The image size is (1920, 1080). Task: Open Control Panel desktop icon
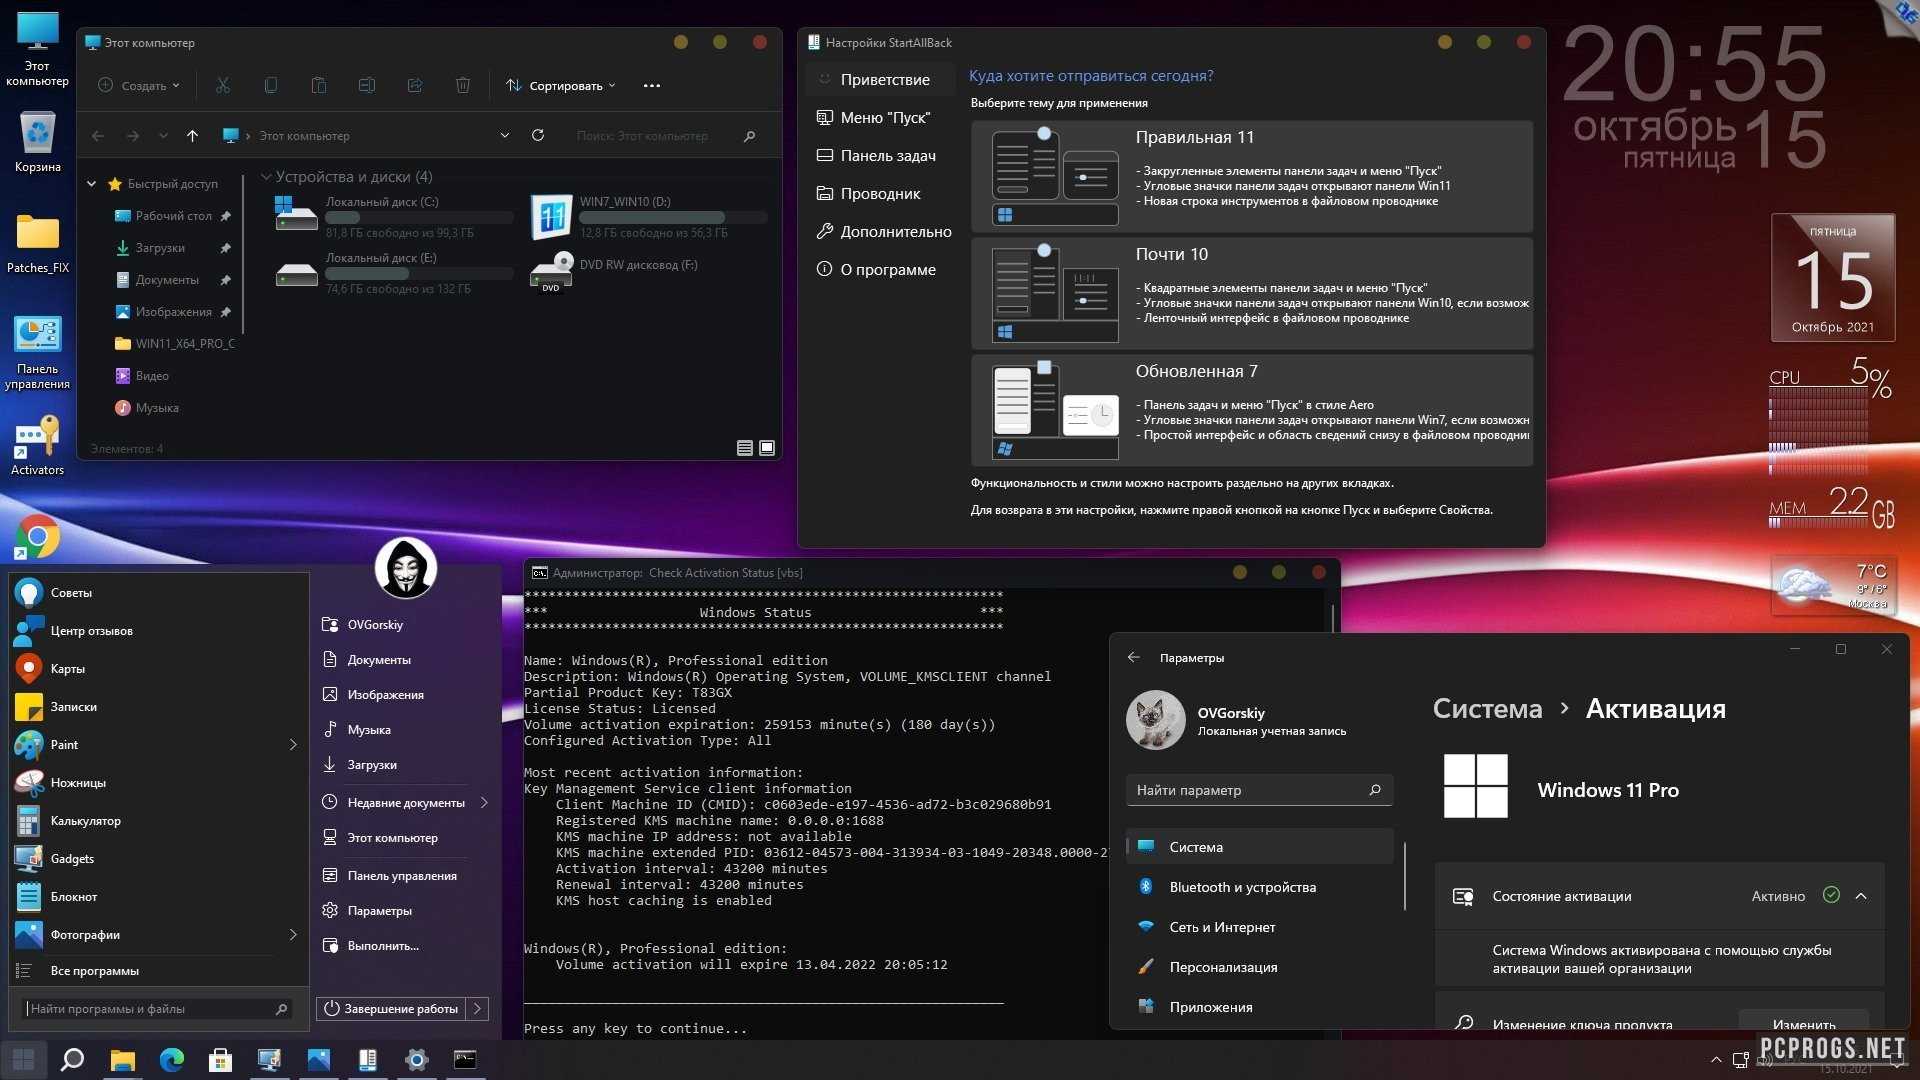pyautogui.click(x=38, y=353)
